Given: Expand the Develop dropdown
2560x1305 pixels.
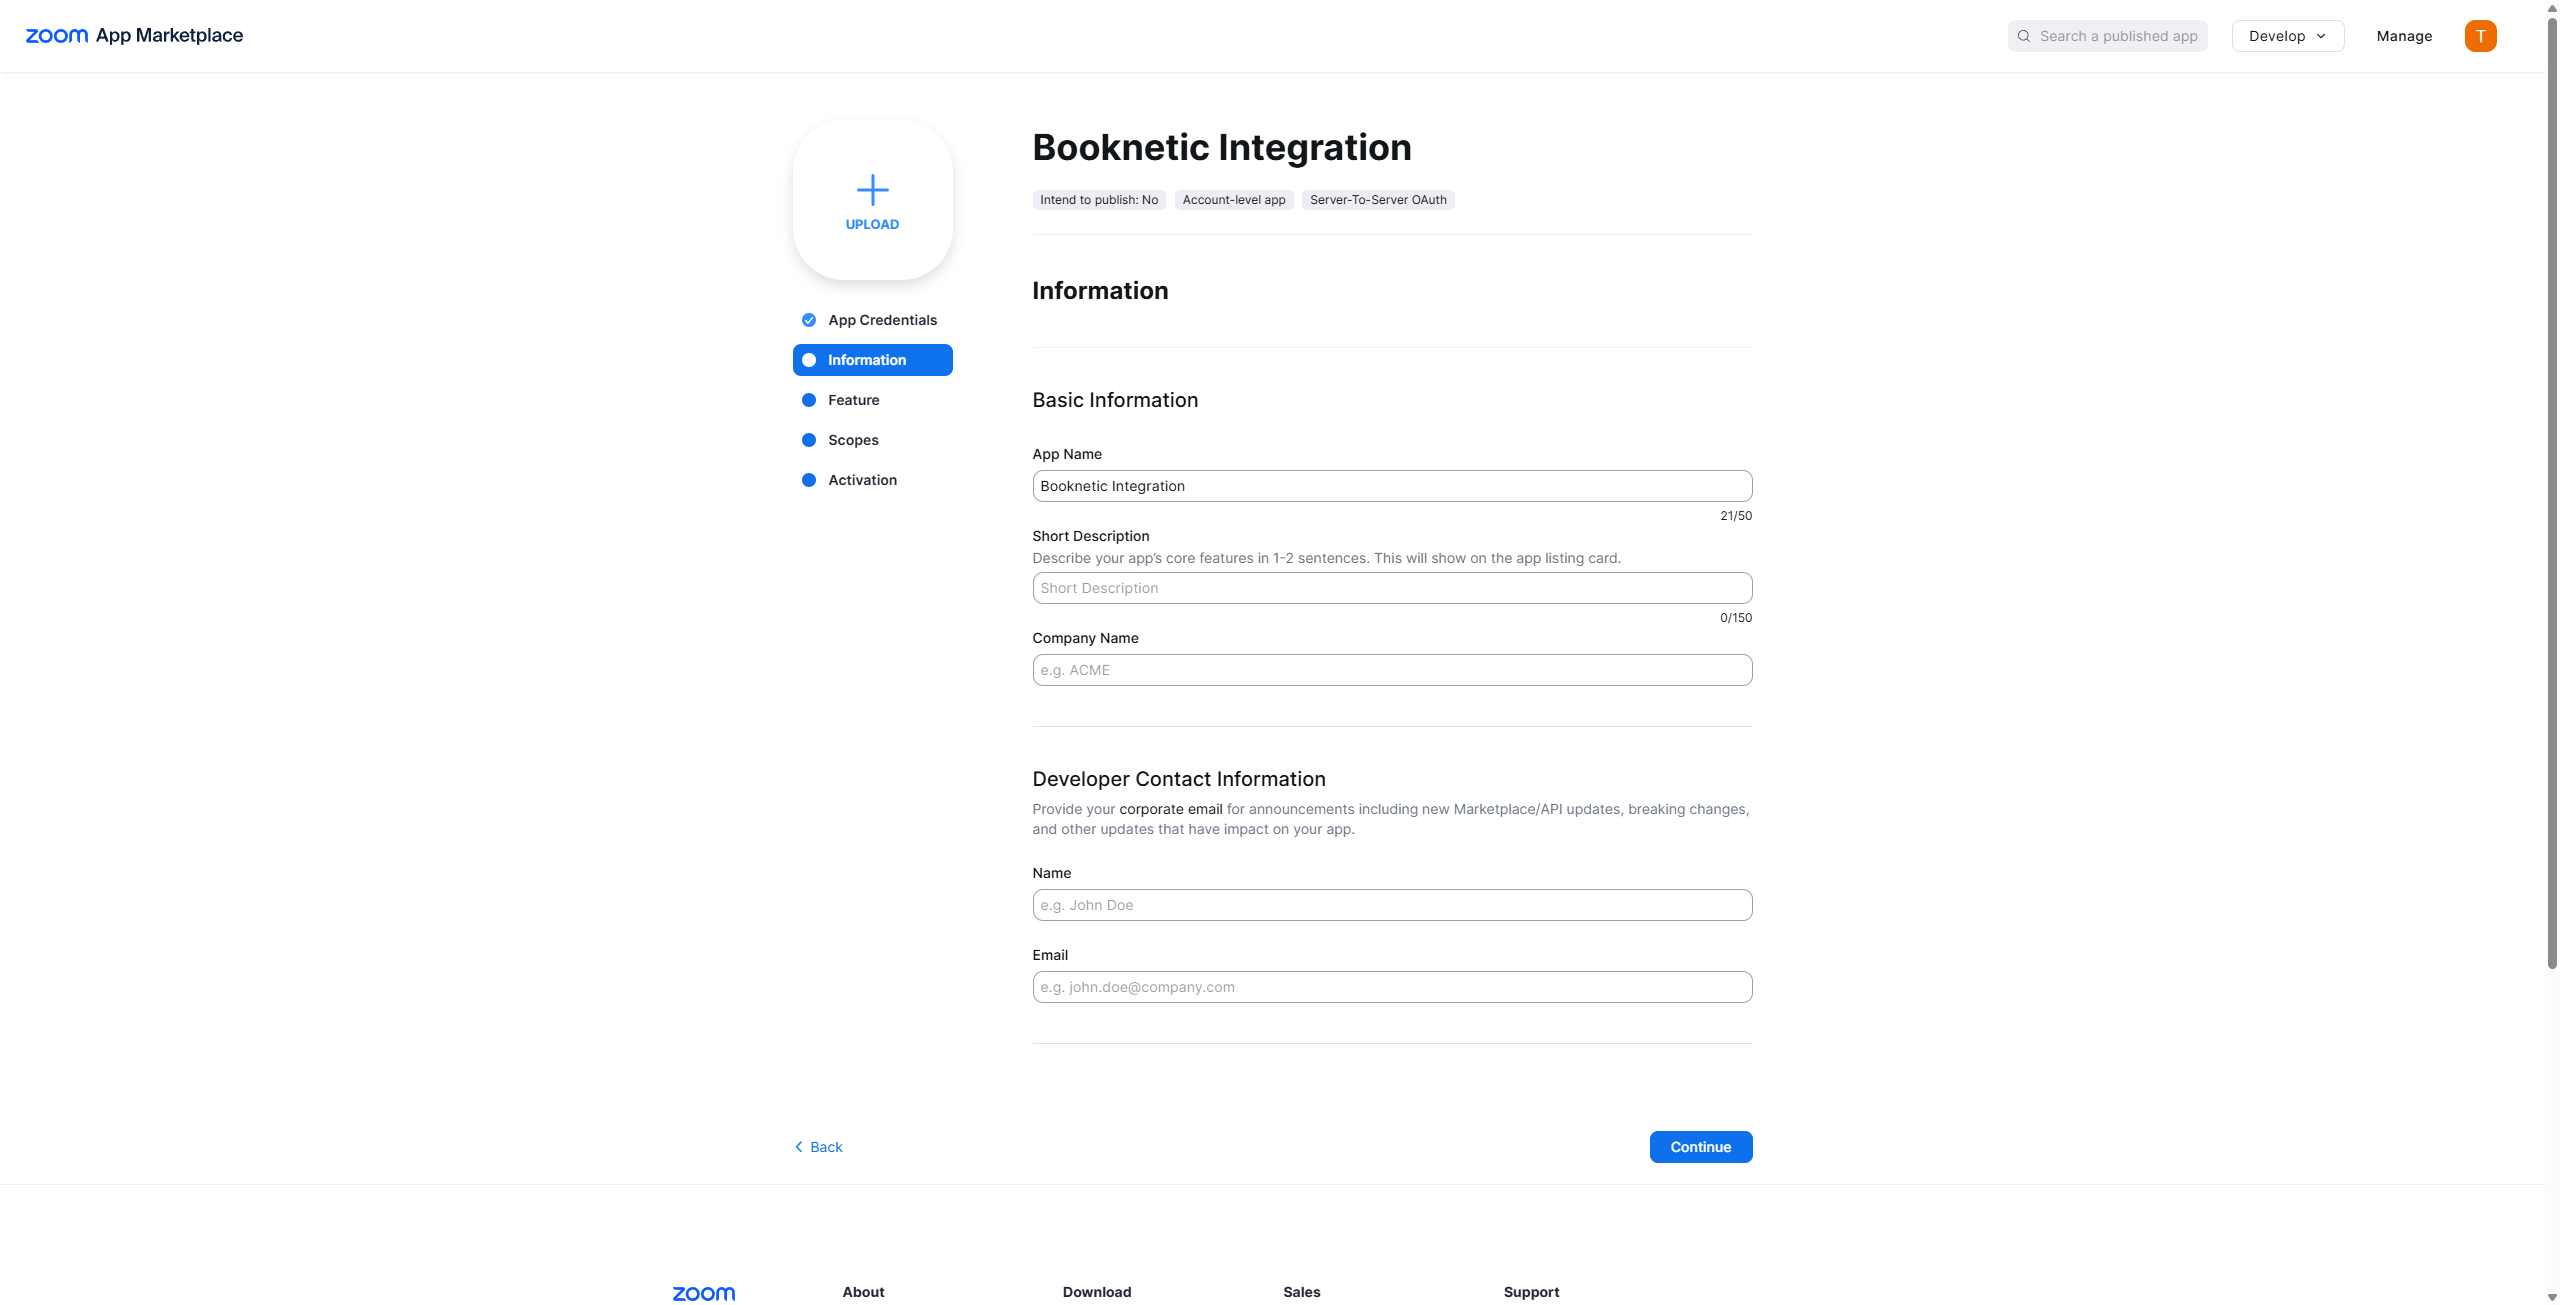Looking at the screenshot, I should click(2288, 36).
